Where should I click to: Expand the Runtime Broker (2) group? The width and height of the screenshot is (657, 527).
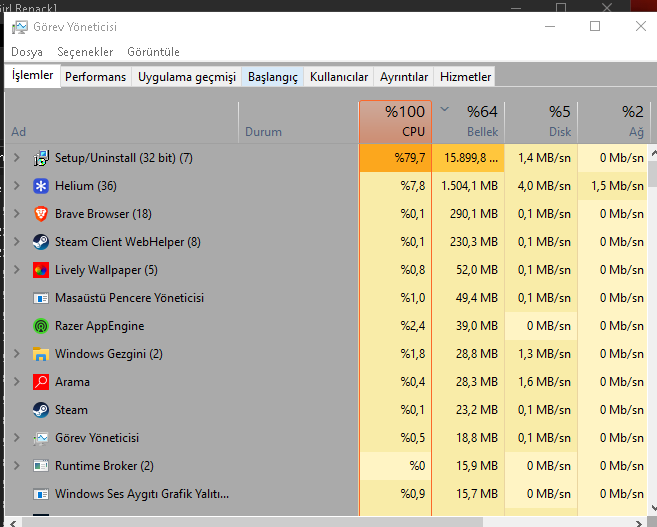click(17, 465)
